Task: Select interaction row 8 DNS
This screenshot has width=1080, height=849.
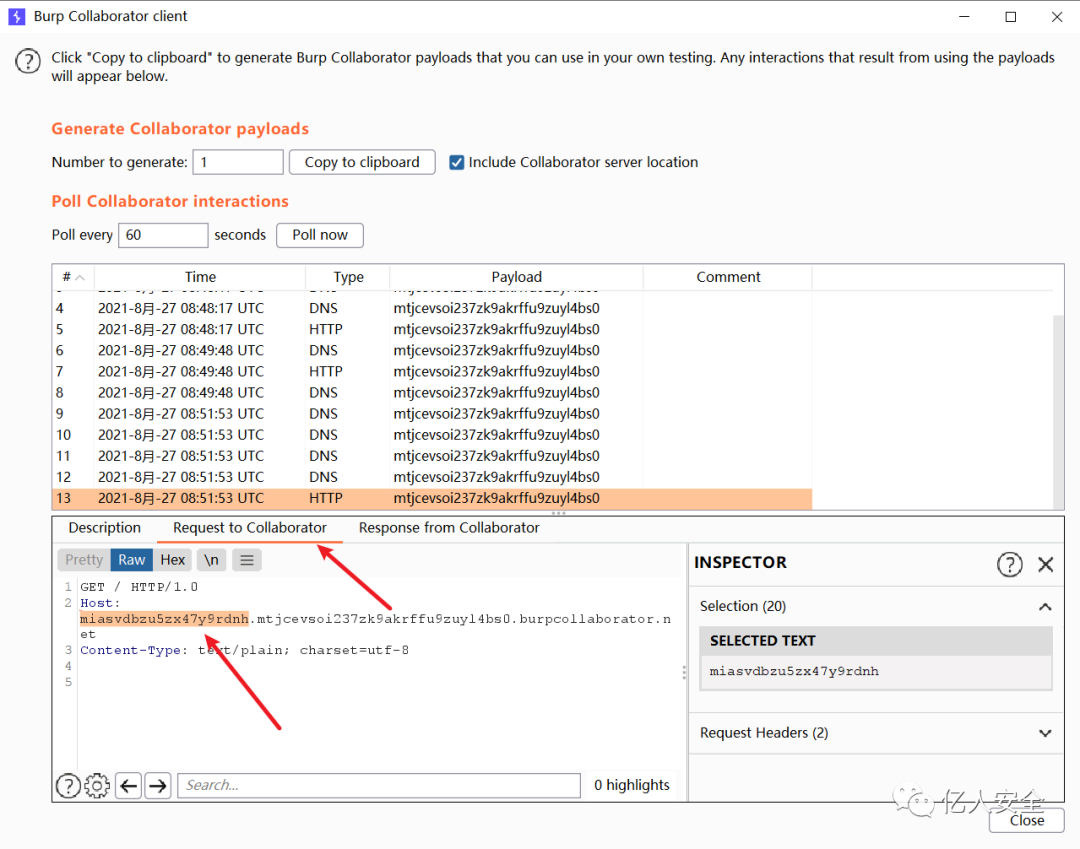Action: point(432,393)
